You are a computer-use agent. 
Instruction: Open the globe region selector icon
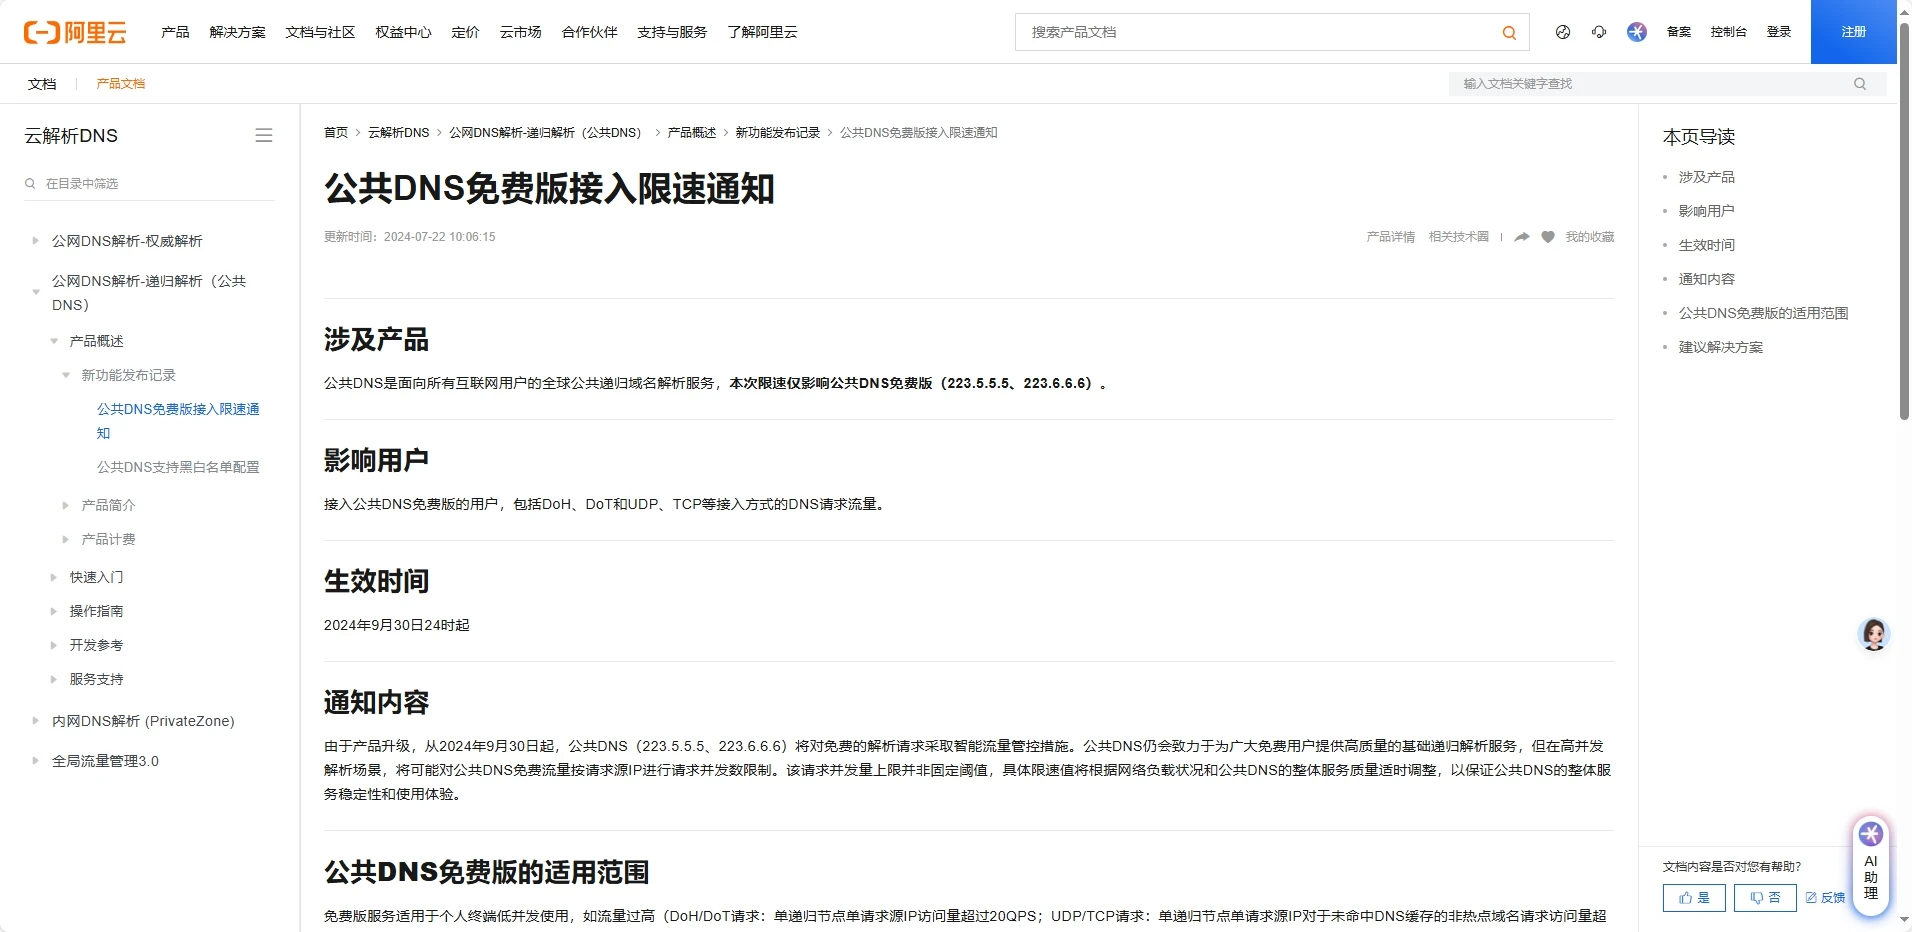(1563, 32)
